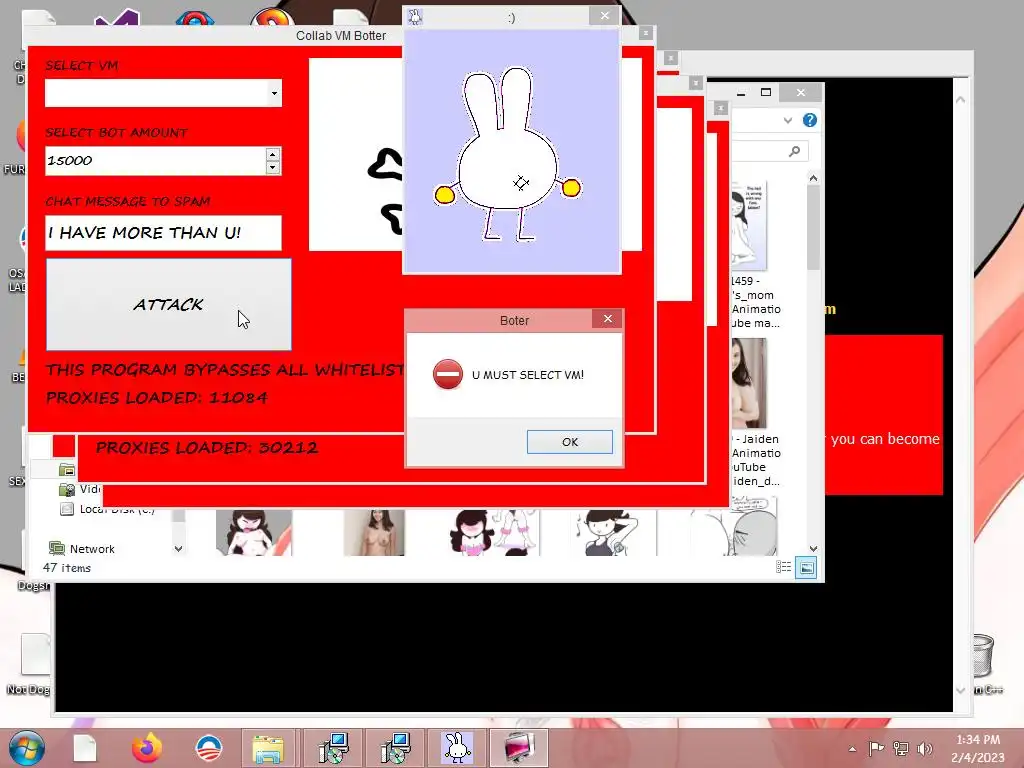Click the Explorer search magnifier icon
Screen dimensions: 1024x768
click(794, 152)
